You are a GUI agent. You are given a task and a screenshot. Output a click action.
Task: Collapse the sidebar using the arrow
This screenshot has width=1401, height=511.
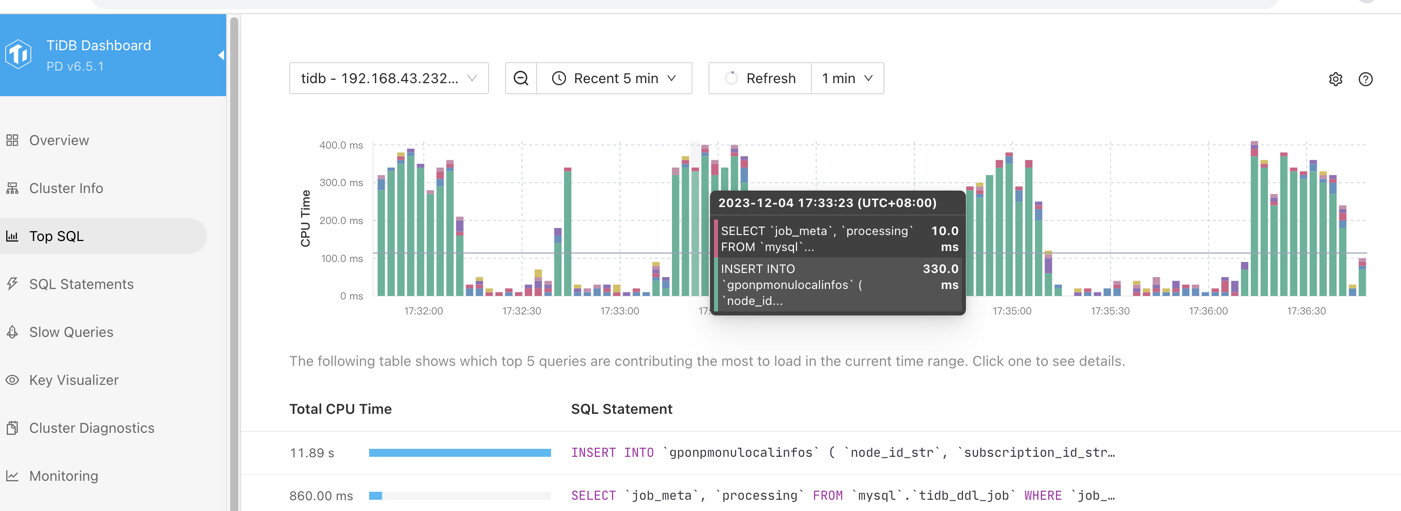coord(221,55)
